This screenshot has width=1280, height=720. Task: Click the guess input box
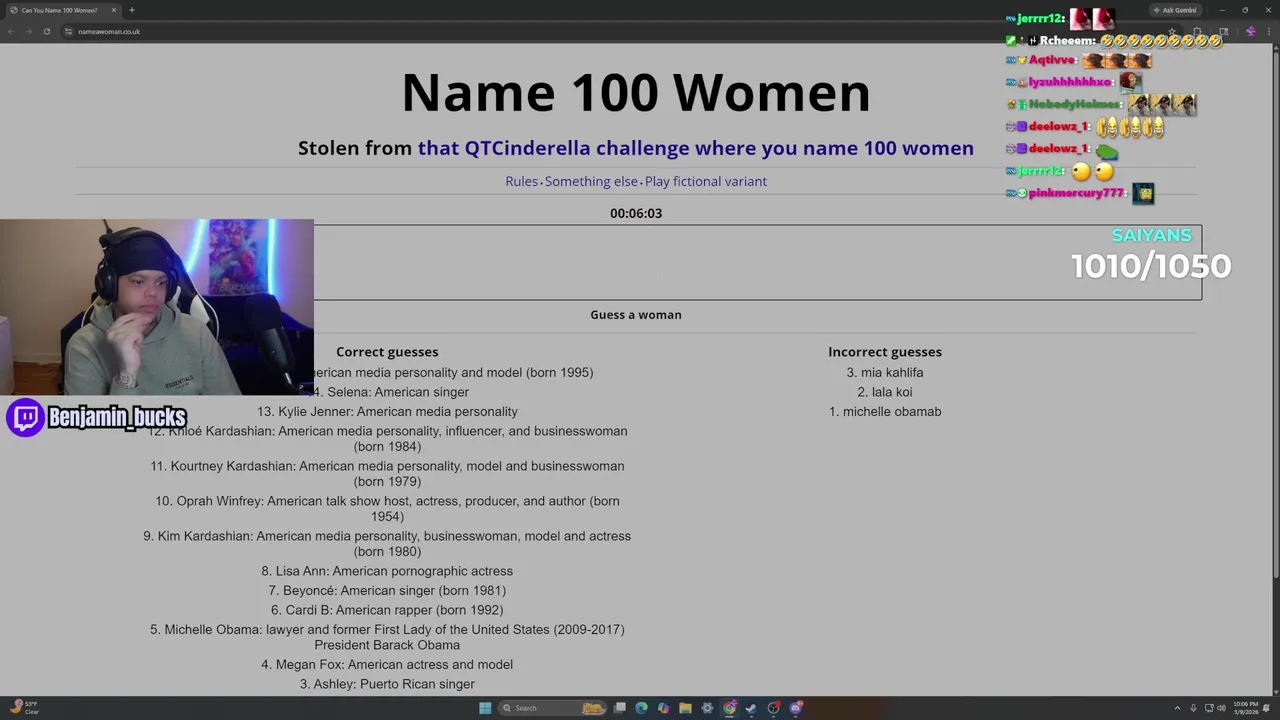[x=636, y=262]
